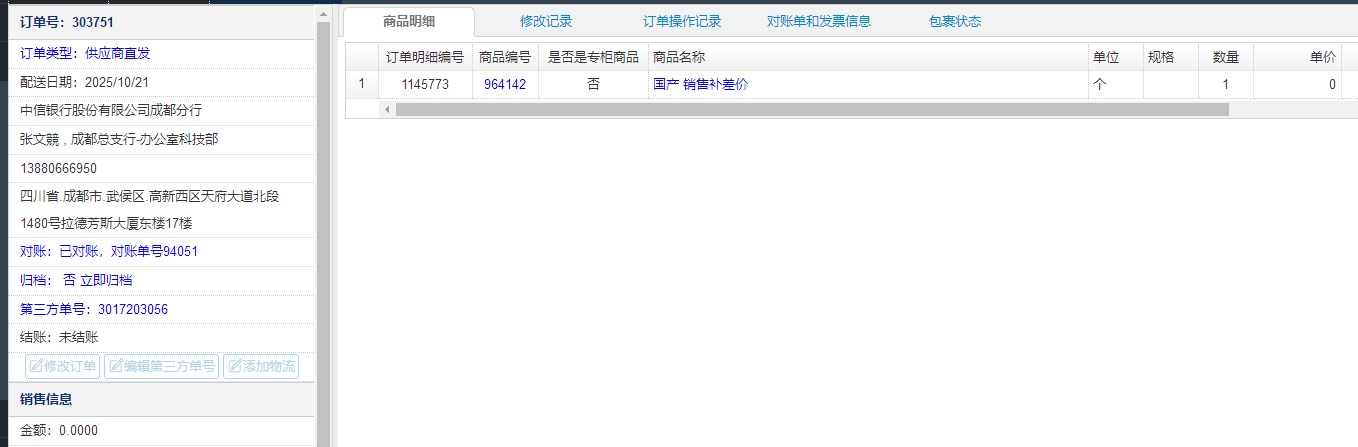Select the 商品明细 tab
The image size is (1358, 447).
coord(408,21)
